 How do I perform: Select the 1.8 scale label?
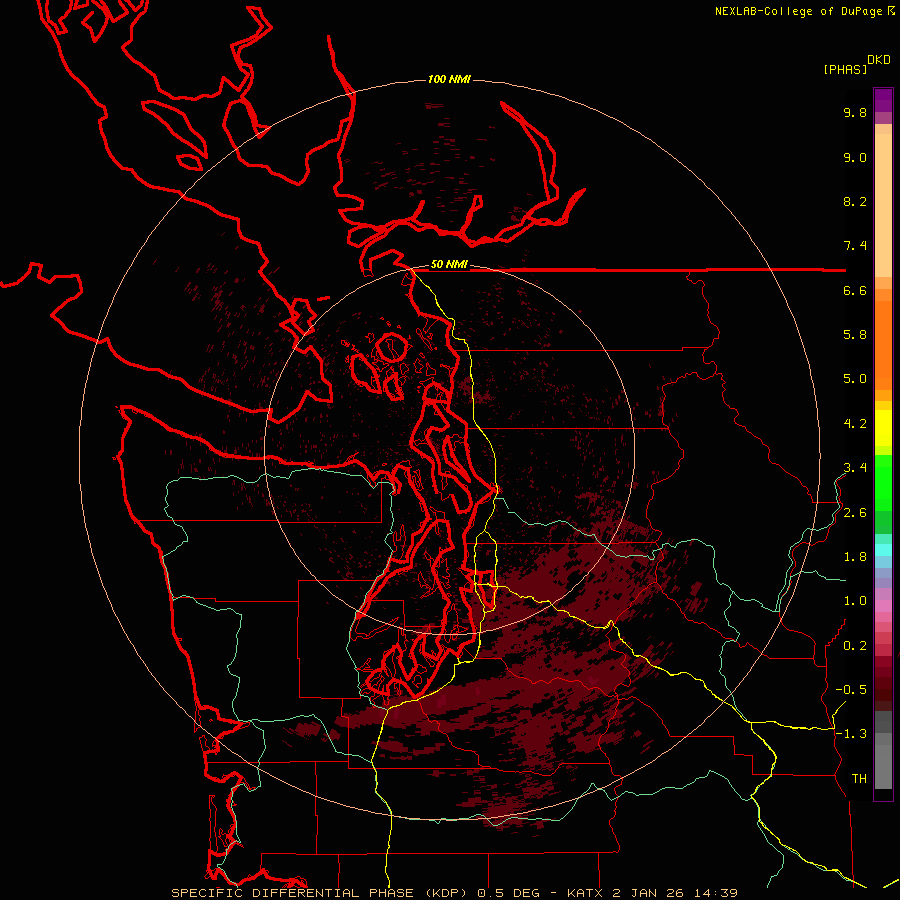coord(855,557)
